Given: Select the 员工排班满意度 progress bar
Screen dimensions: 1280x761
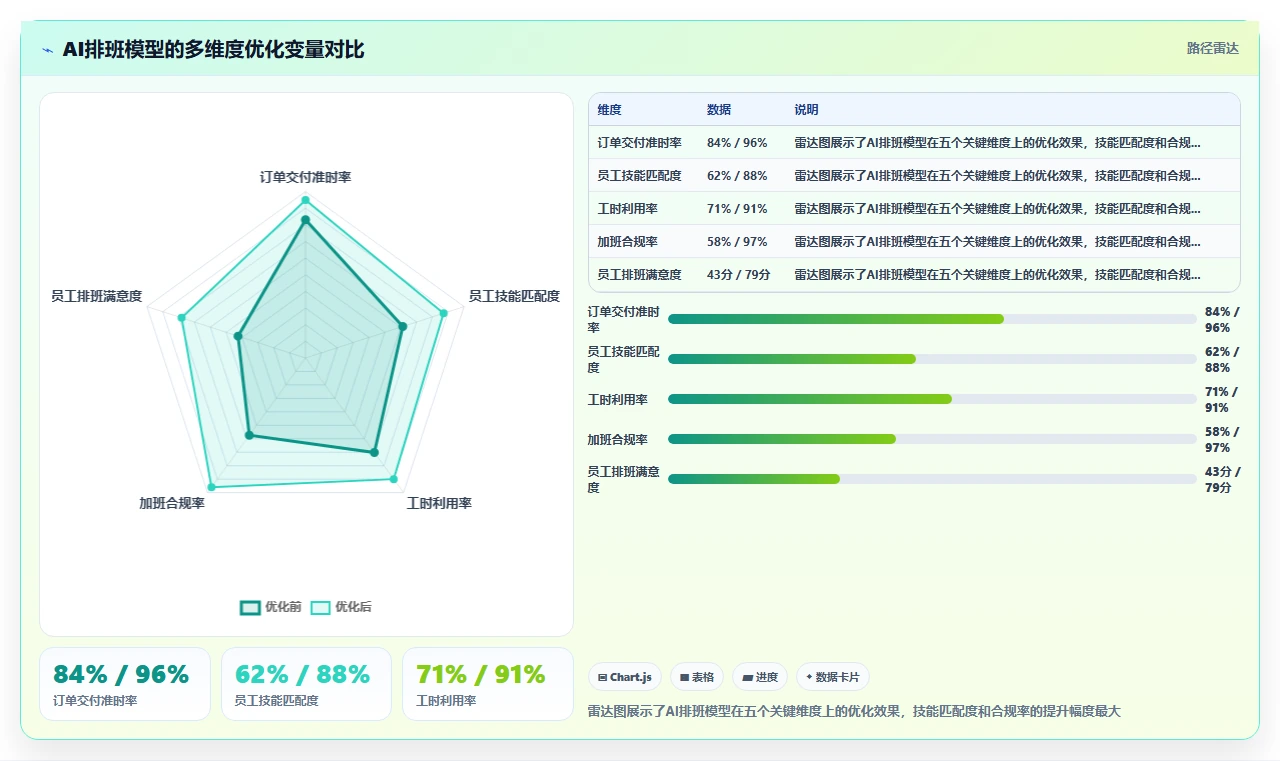Looking at the screenshot, I should pyautogui.click(x=932, y=479).
